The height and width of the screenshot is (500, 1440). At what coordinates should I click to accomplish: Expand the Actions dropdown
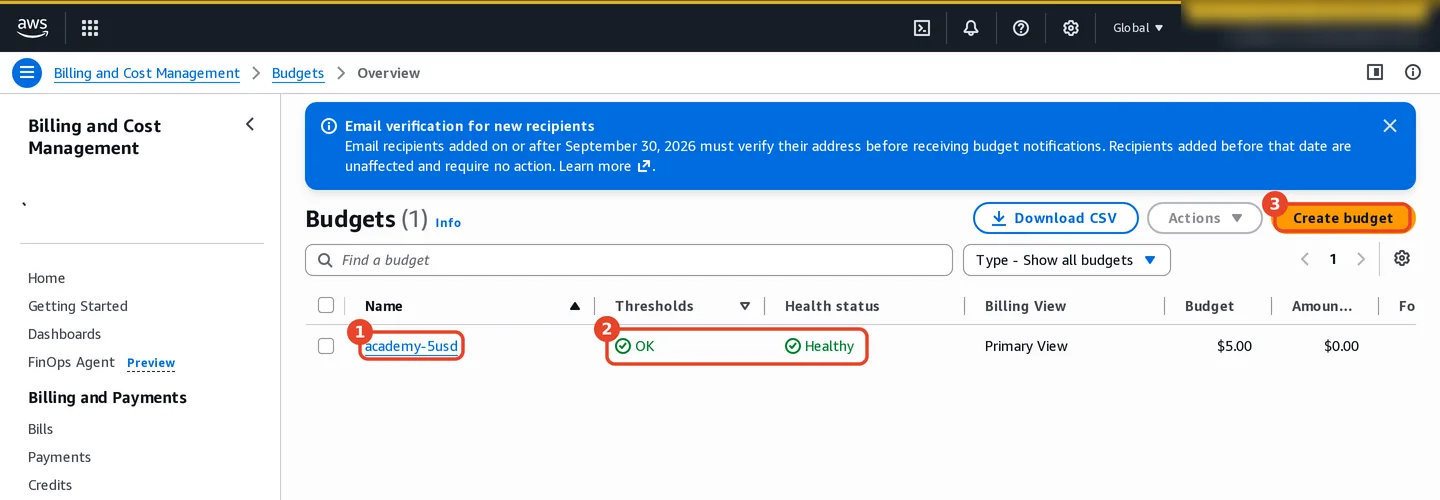tap(1205, 218)
